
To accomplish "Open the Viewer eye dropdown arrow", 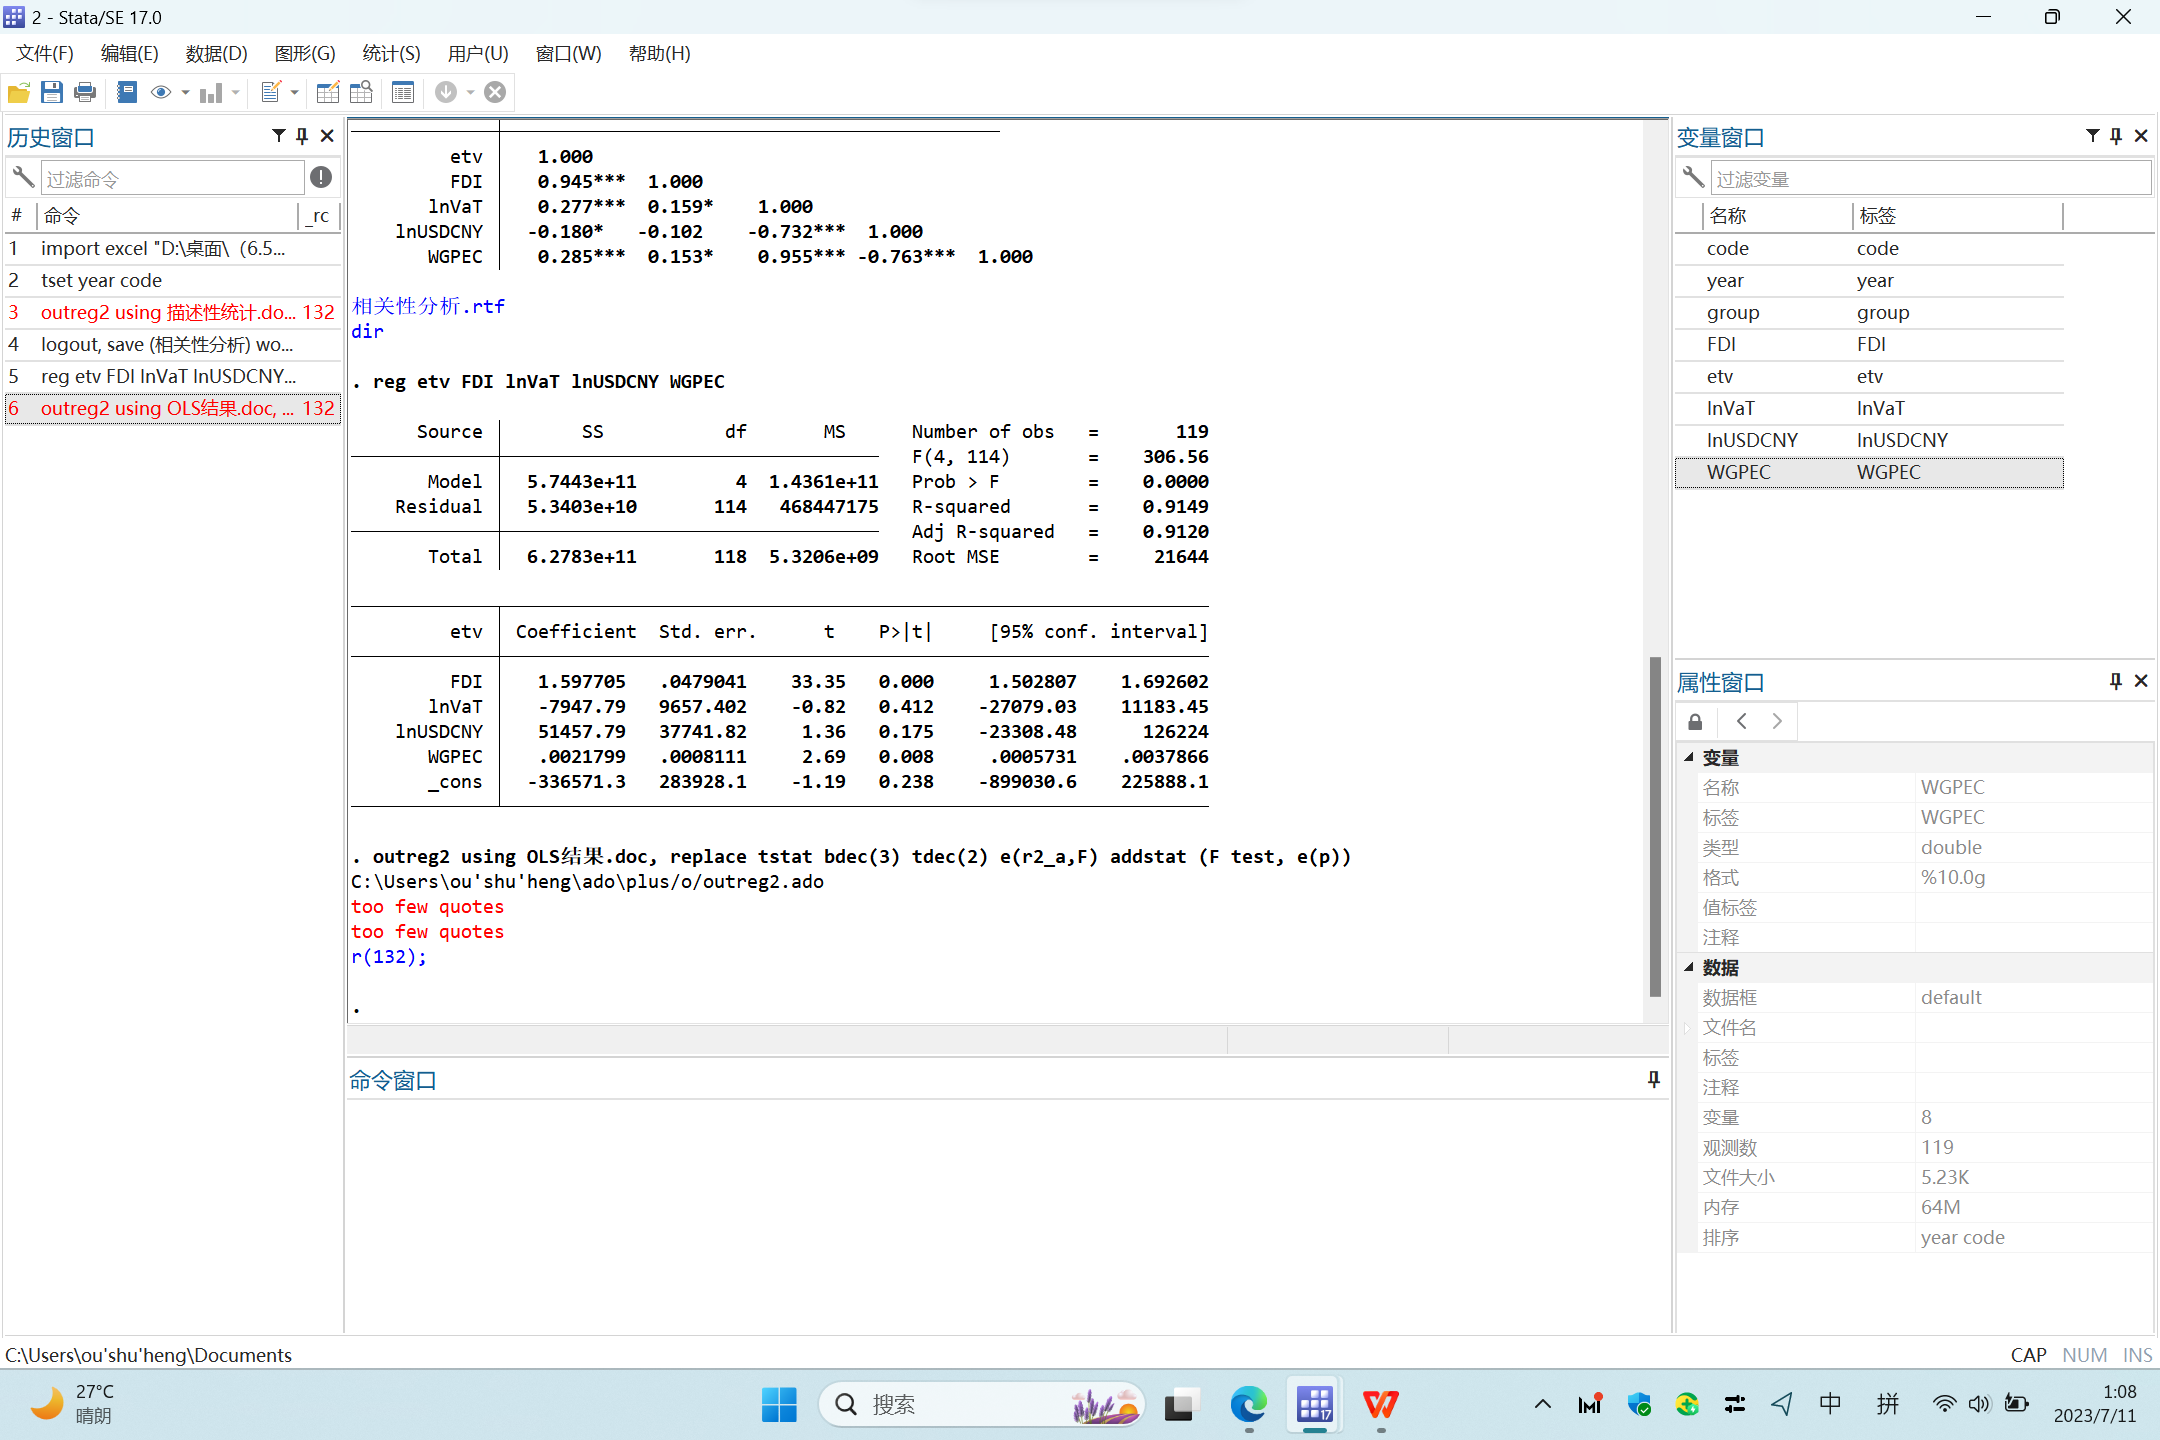I will pos(186,93).
